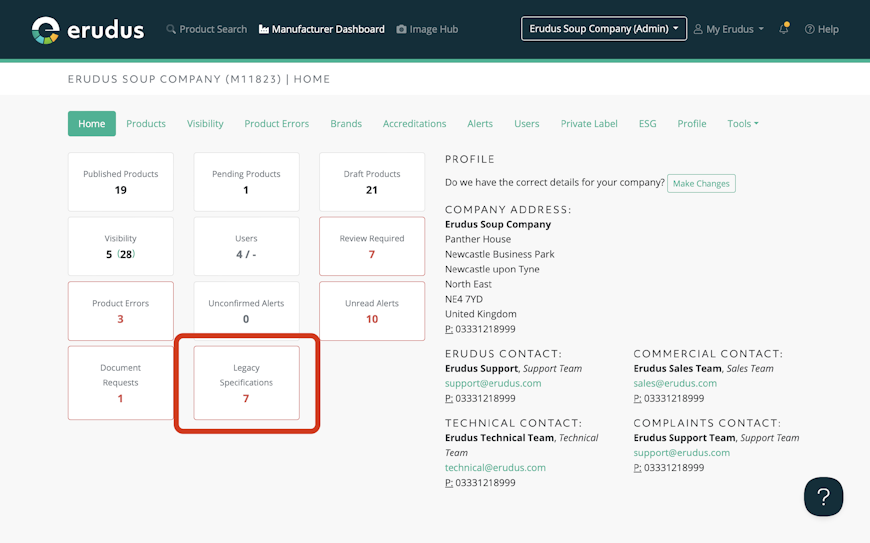Click the Help question mark icon
This screenshot has width=870, height=543.
pyautogui.click(x=810, y=29)
